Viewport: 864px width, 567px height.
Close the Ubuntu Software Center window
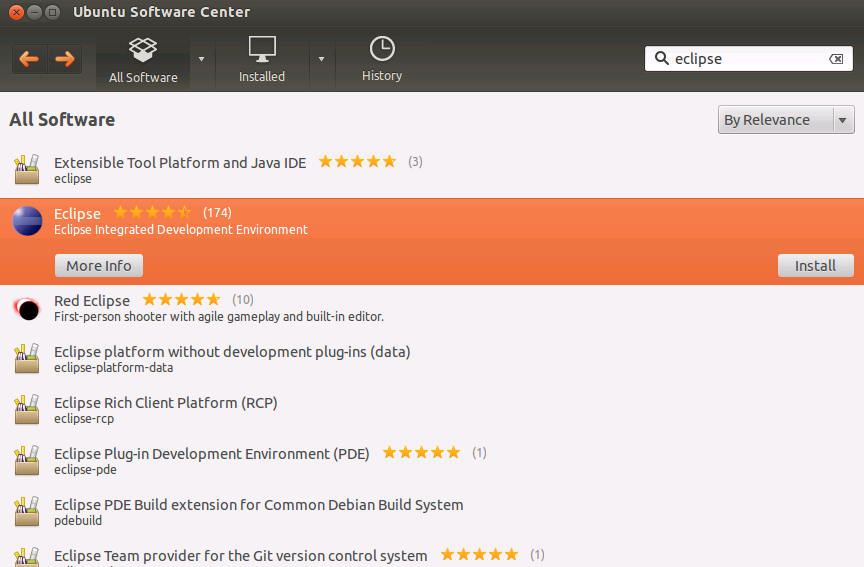click(x=17, y=12)
